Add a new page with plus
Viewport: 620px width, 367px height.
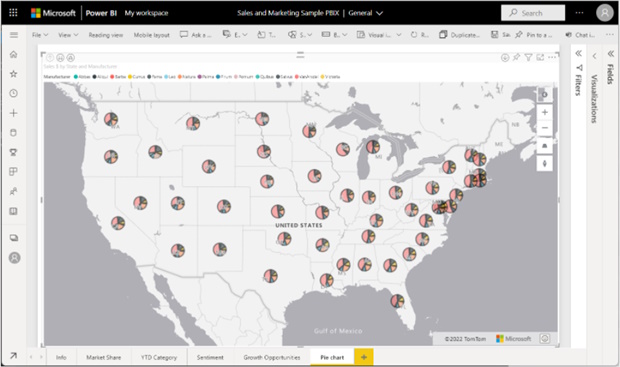point(364,357)
